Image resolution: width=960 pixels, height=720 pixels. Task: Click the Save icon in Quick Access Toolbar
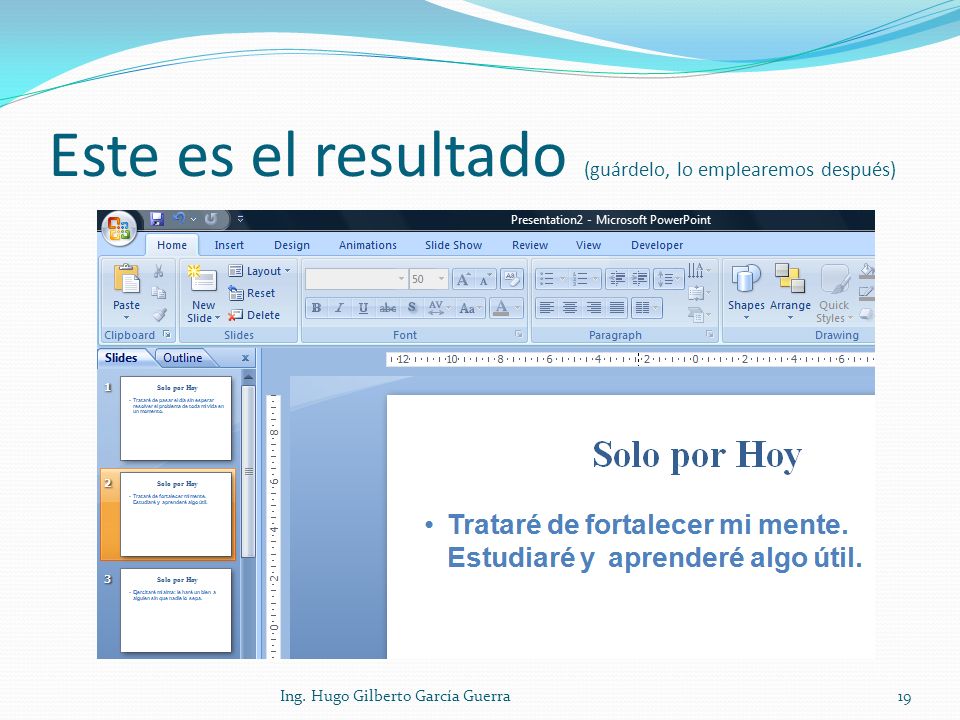(157, 219)
